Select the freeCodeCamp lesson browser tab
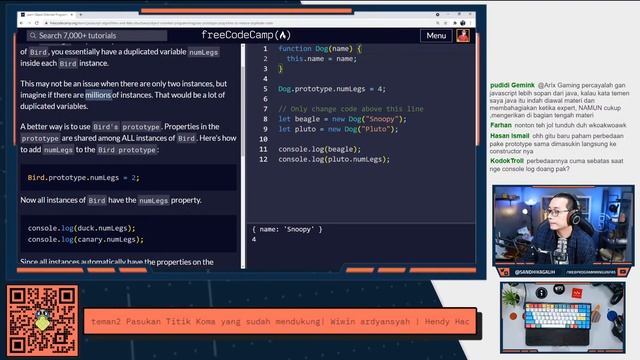The height and width of the screenshot is (360, 640). (47, 15)
